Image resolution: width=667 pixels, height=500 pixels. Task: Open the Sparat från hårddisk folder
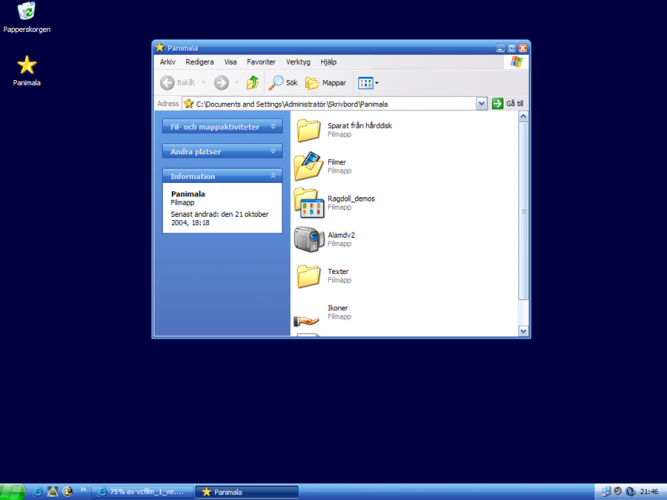[x=309, y=129]
